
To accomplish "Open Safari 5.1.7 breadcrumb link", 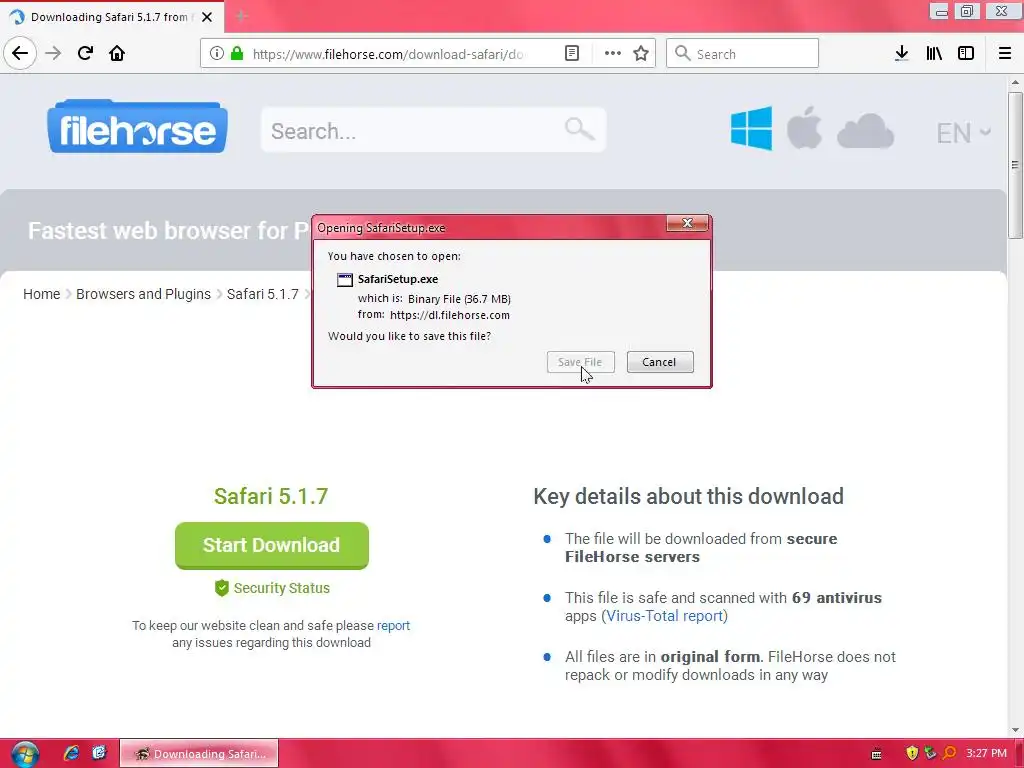I will (x=263, y=294).
